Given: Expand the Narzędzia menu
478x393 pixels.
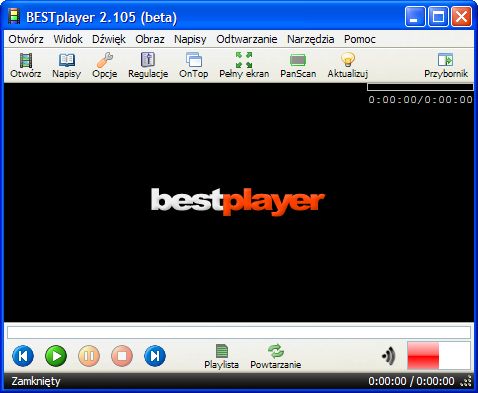Looking at the screenshot, I should point(311,39).
